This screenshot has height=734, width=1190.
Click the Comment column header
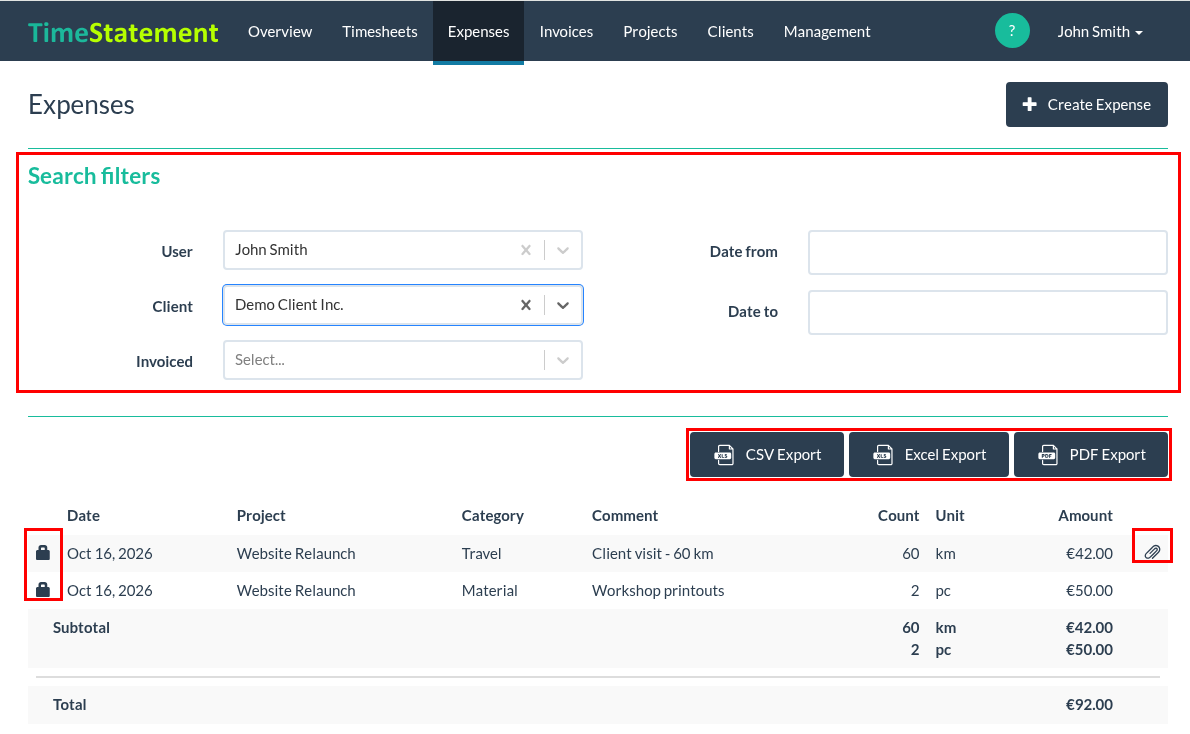click(x=625, y=515)
